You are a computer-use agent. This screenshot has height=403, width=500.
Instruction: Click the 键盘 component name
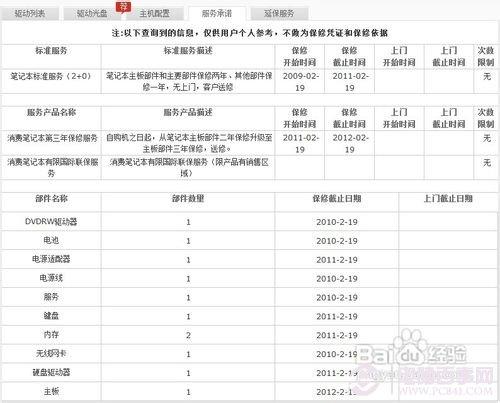coord(51,315)
